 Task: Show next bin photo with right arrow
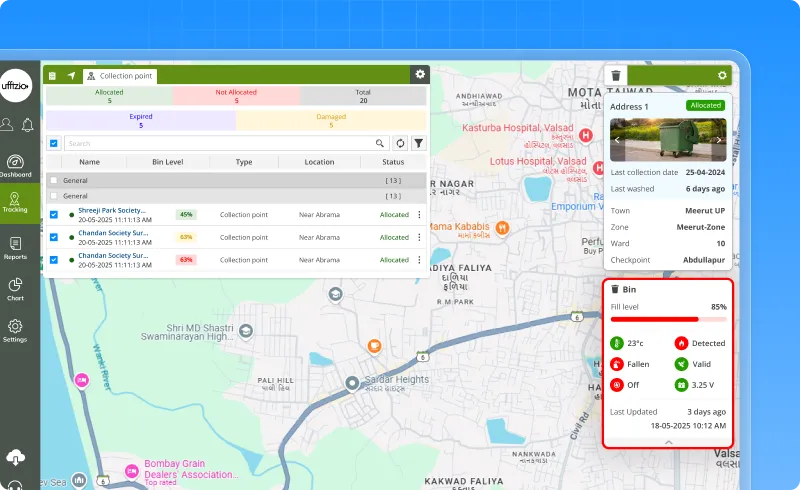click(719, 141)
